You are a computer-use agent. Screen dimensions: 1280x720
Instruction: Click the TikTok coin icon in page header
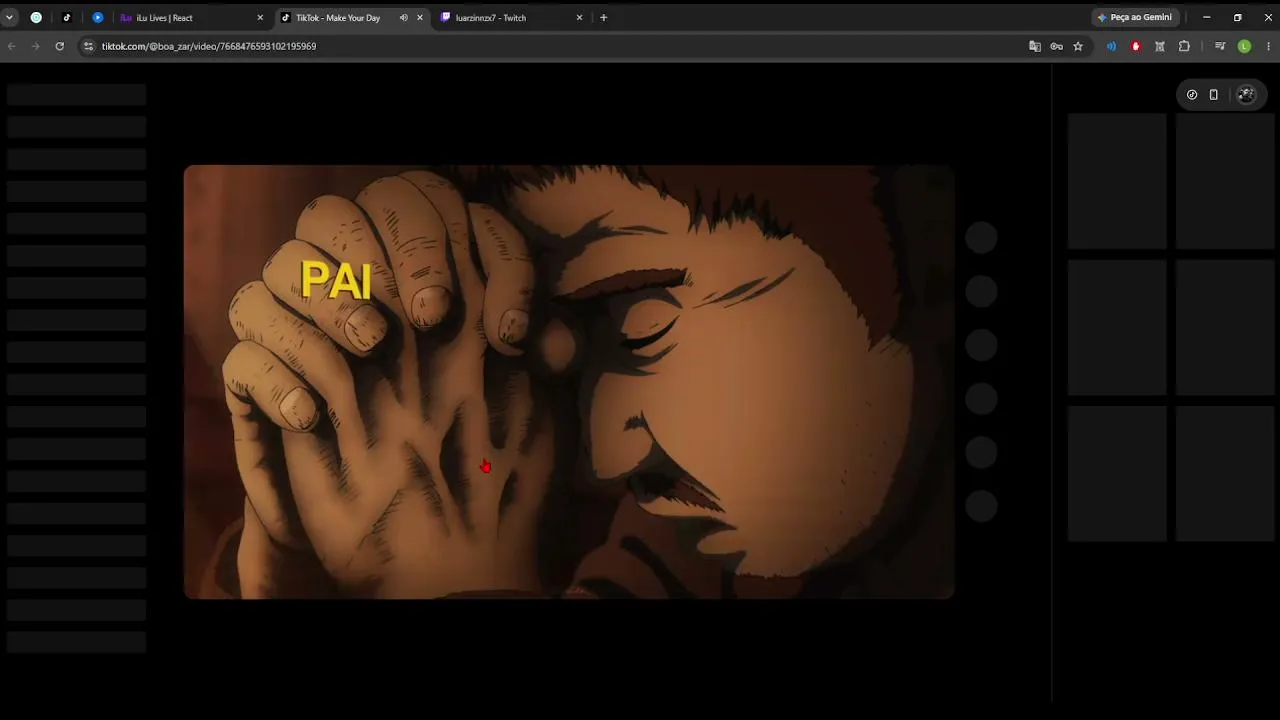1192,95
